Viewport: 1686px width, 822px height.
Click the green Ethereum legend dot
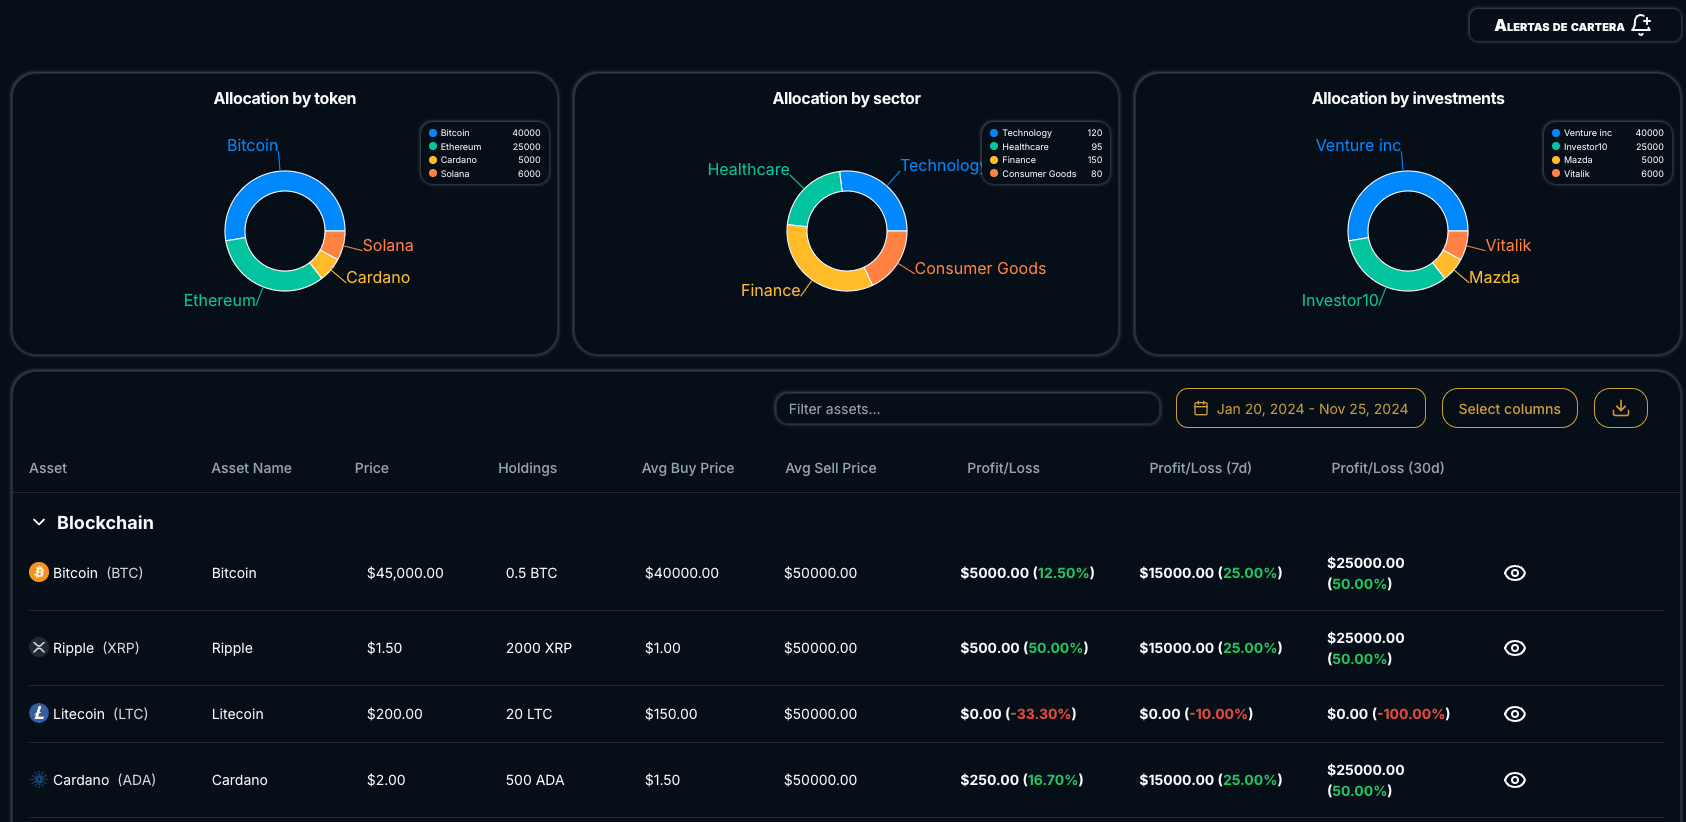[x=433, y=147]
